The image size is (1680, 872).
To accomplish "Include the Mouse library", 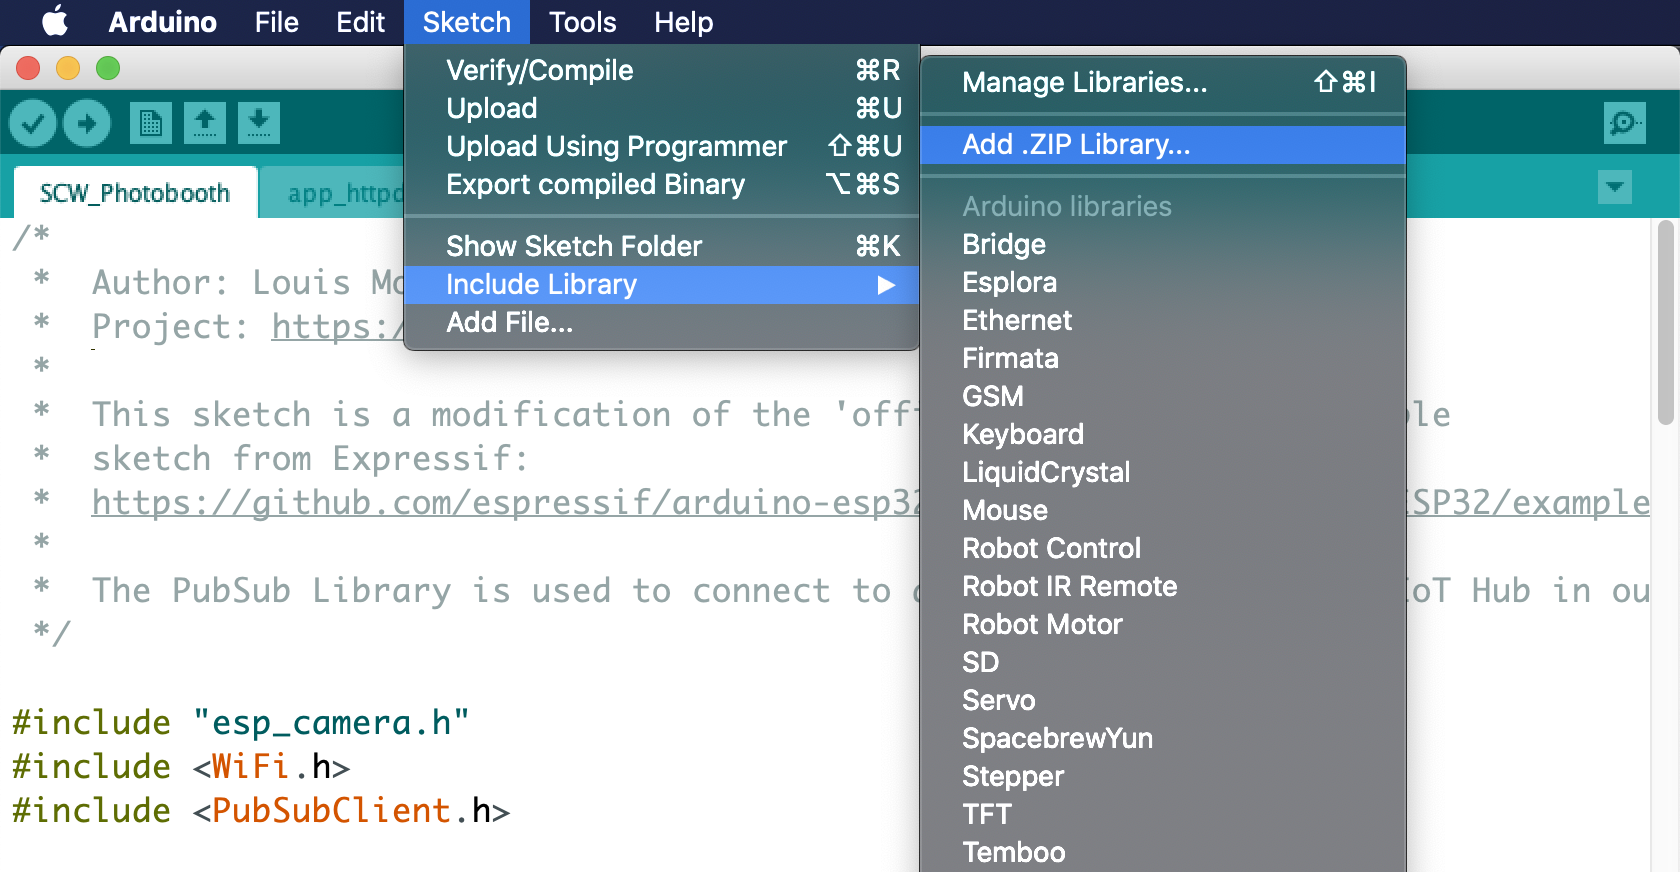I will [1163, 510].
